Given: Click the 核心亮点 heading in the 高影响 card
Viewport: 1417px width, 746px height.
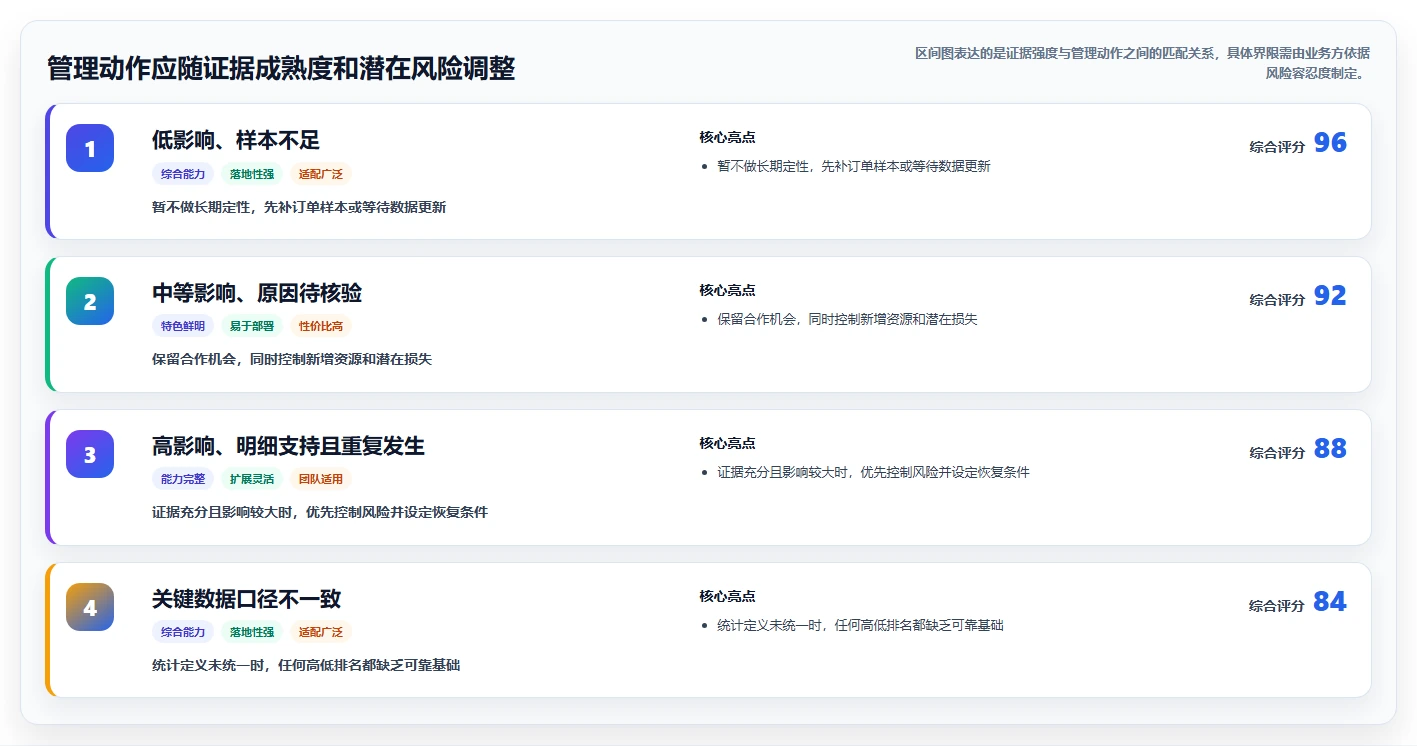Looking at the screenshot, I should click(x=727, y=443).
